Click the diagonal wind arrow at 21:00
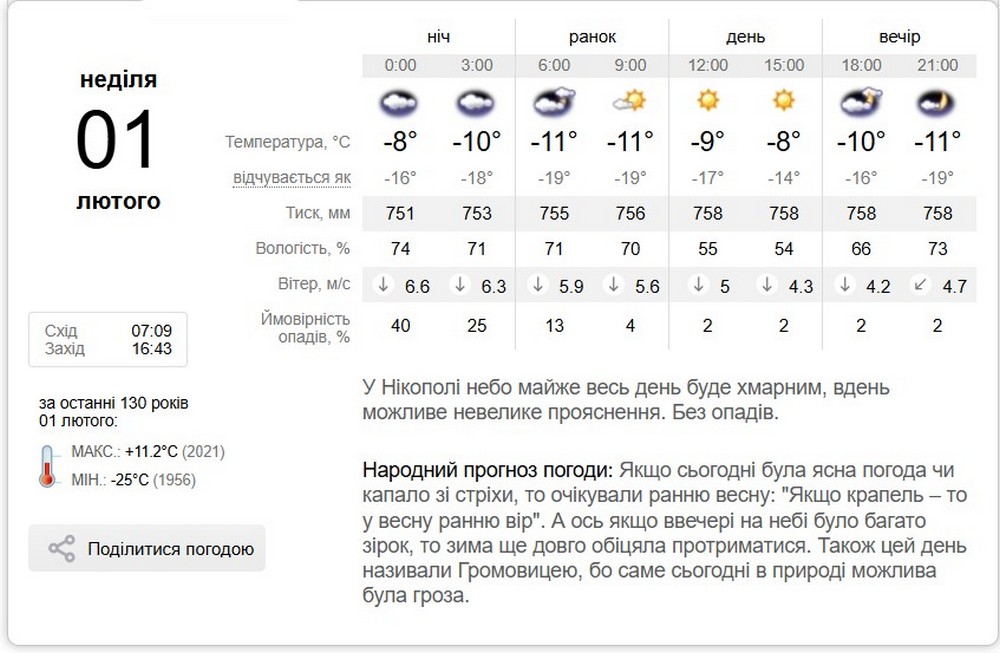The height and width of the screenshot is (653, 1000). click(x=921, y=285)
